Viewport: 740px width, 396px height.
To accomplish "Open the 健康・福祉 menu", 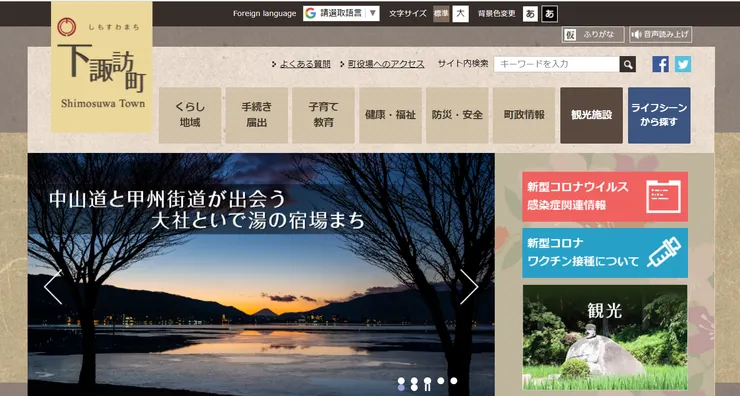I will 390,115.
